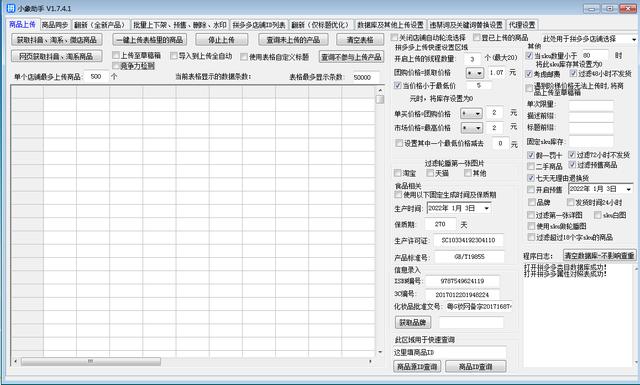This screenshot has height=385, width=640.
Task: Click the 产品标准号 input field
Action: click(x=469, y=257)
